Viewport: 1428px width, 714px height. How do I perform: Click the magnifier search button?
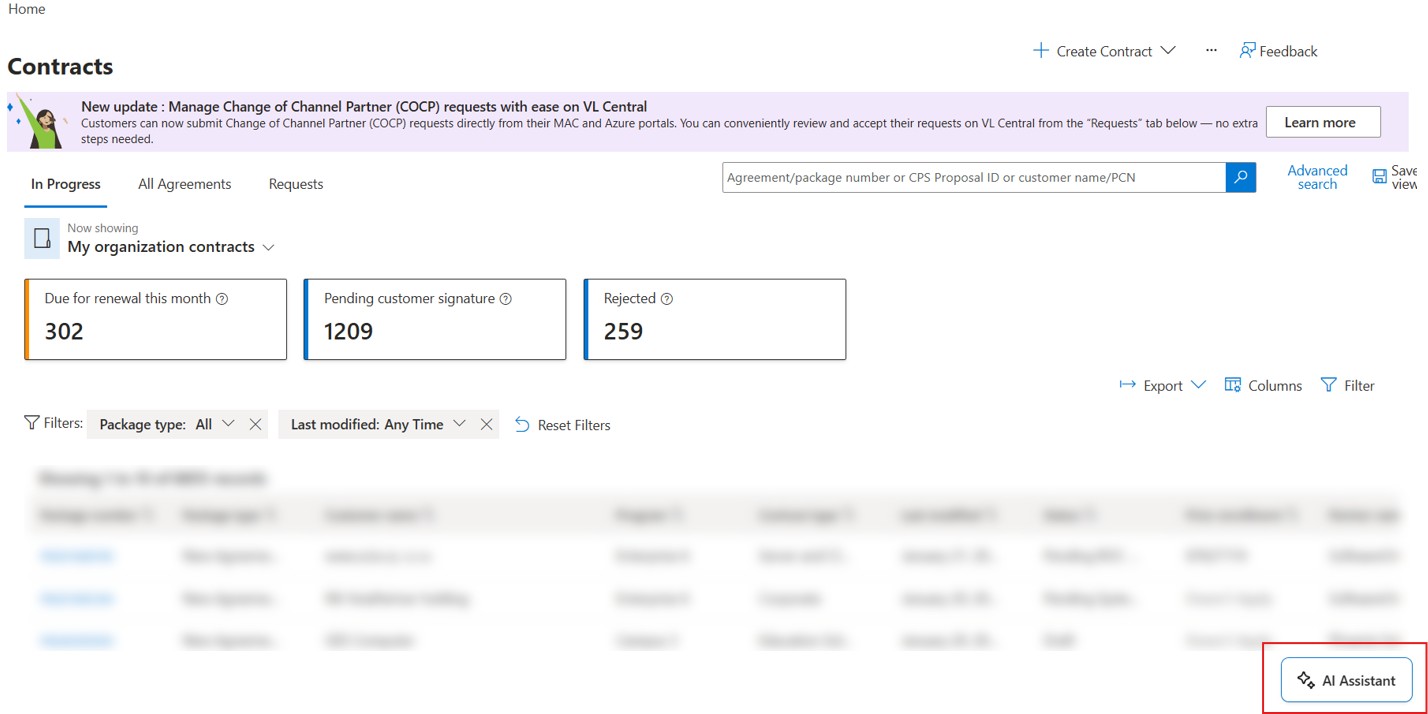click(x=1241, y=177)
